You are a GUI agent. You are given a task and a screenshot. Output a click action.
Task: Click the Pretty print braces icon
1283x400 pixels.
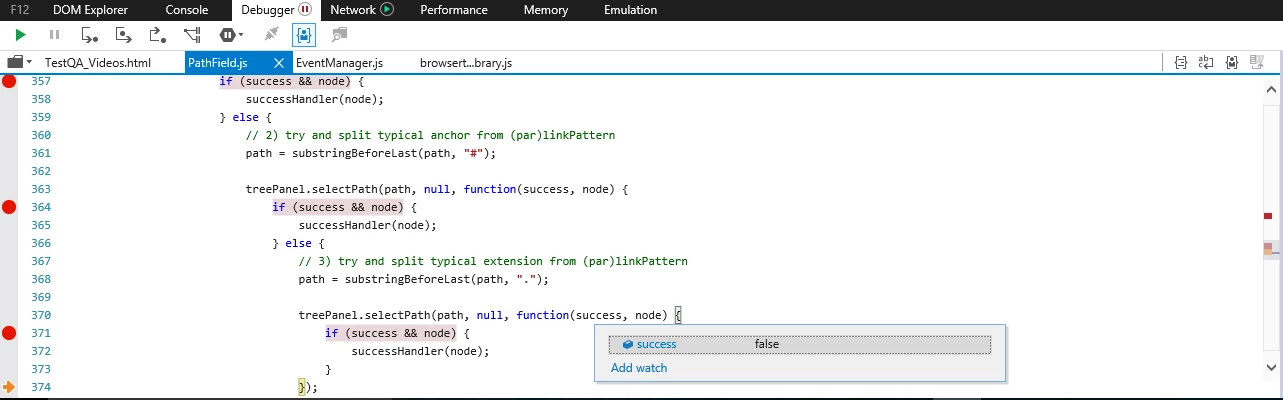point(1181,62)
